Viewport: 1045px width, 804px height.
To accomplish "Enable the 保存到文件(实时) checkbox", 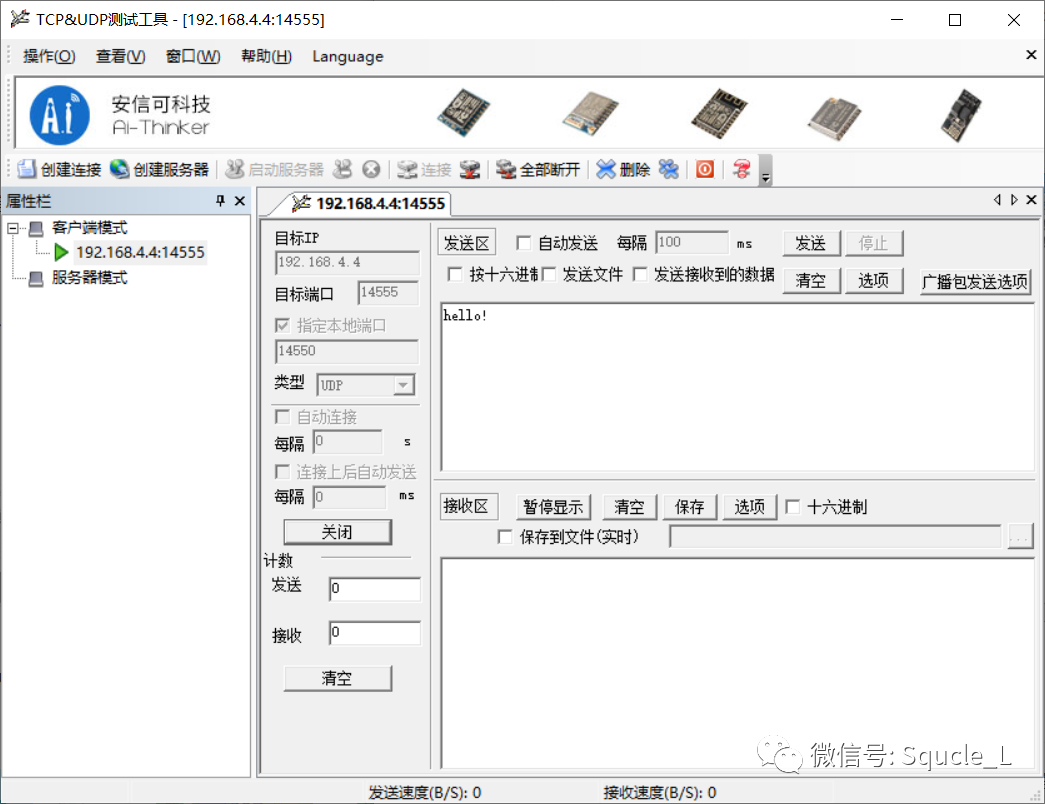I will click(x=505, y=537).
